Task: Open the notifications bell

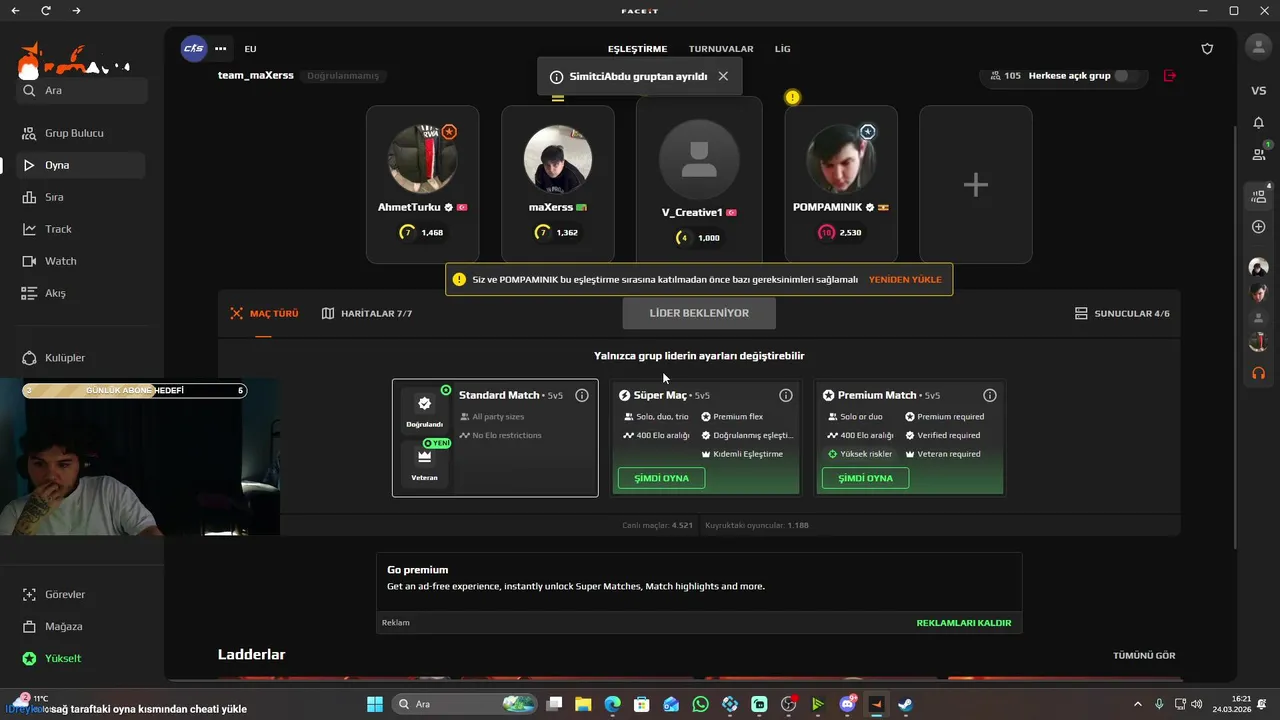Action: [x=1258, y=123]
